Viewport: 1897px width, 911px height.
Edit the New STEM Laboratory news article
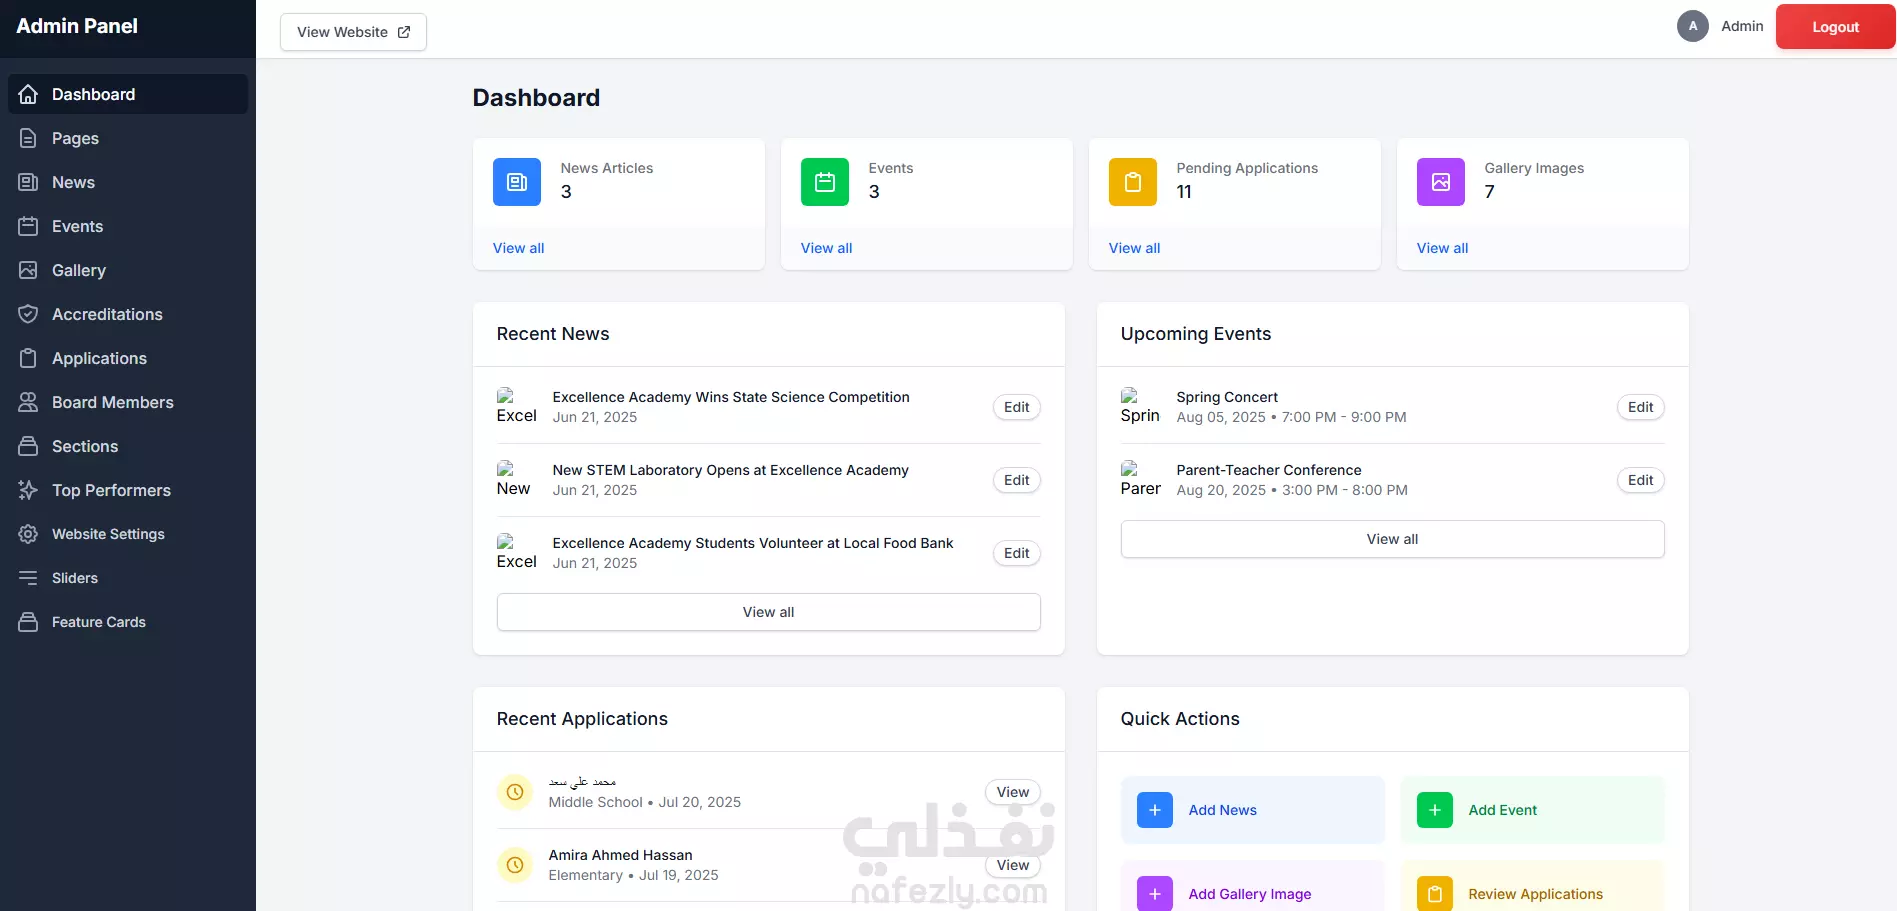[x=1016, y=480]
